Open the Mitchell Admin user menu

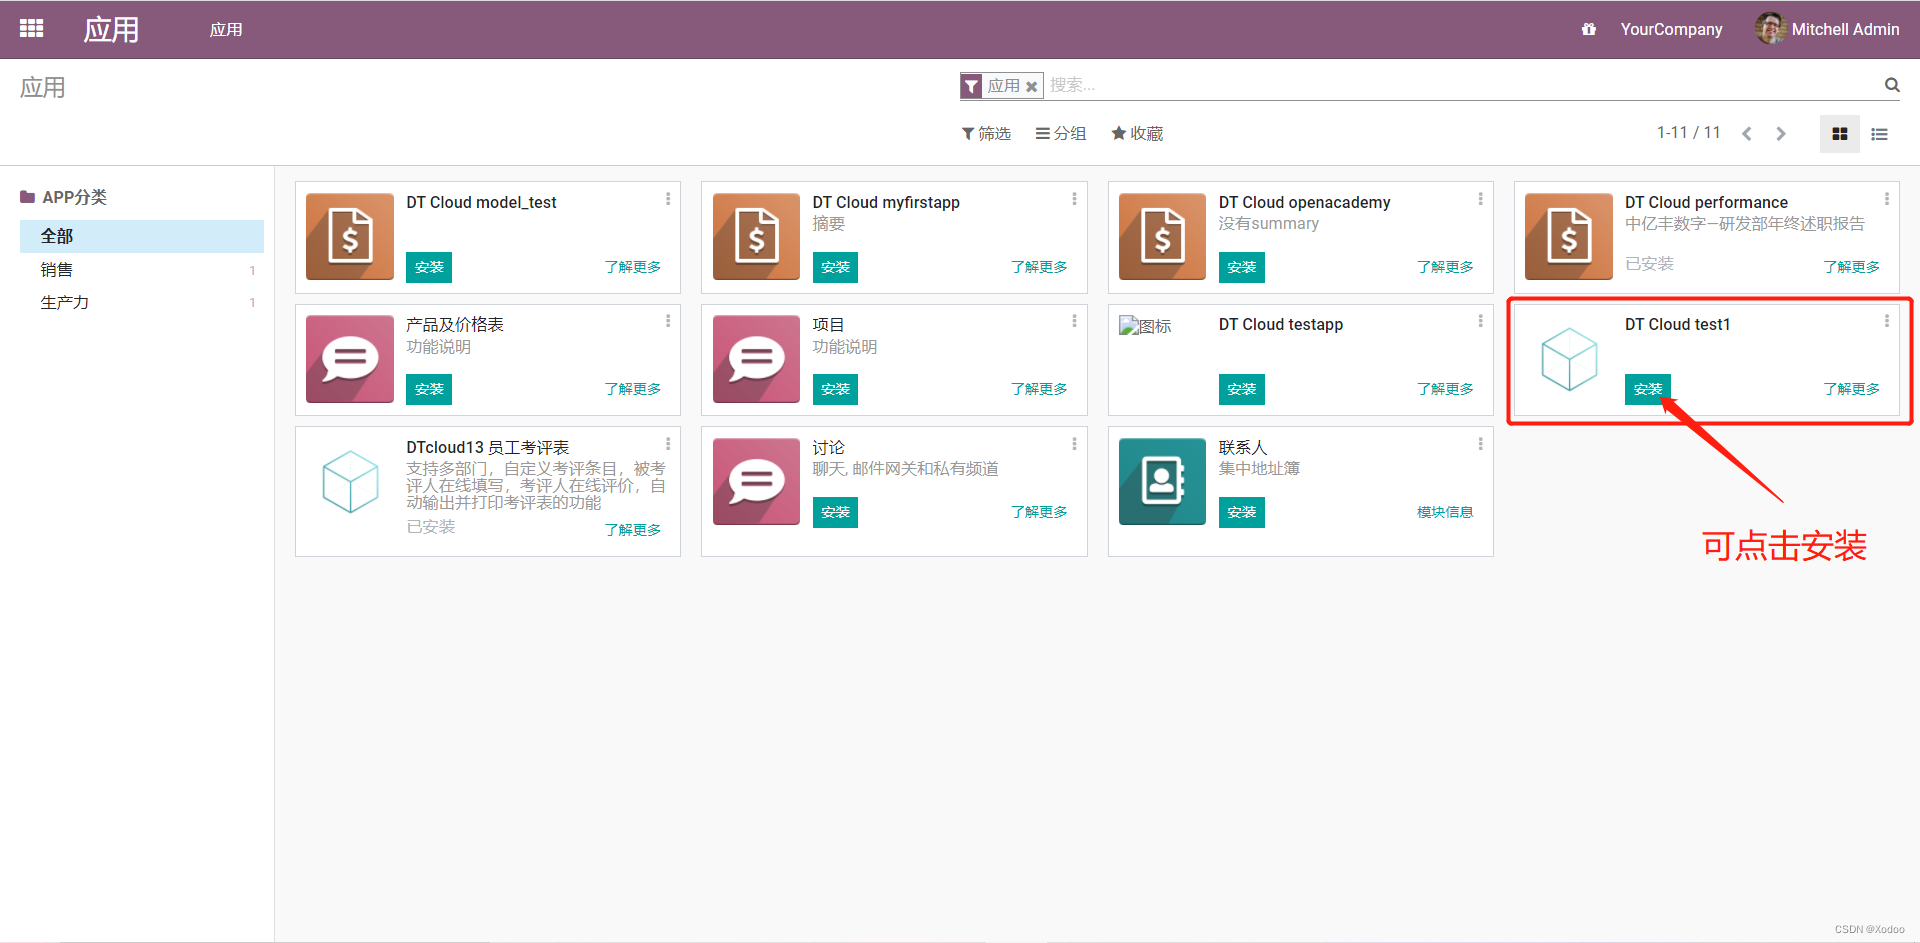1844,29
